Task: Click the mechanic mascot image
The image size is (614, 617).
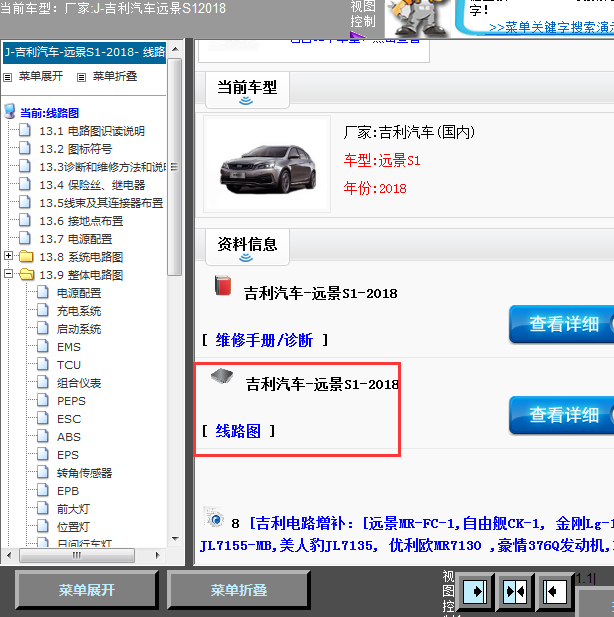Action: click(418, 19)
